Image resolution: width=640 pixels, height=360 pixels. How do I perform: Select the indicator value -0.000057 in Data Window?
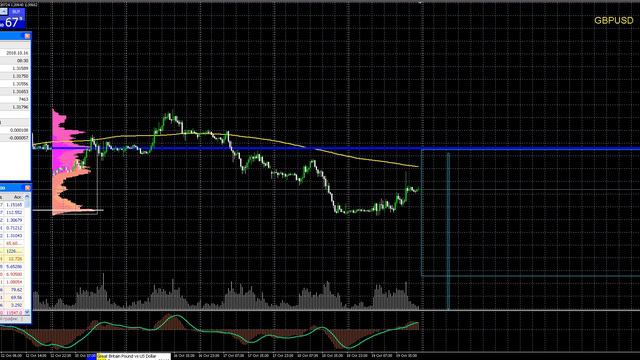tap(19, 138)
